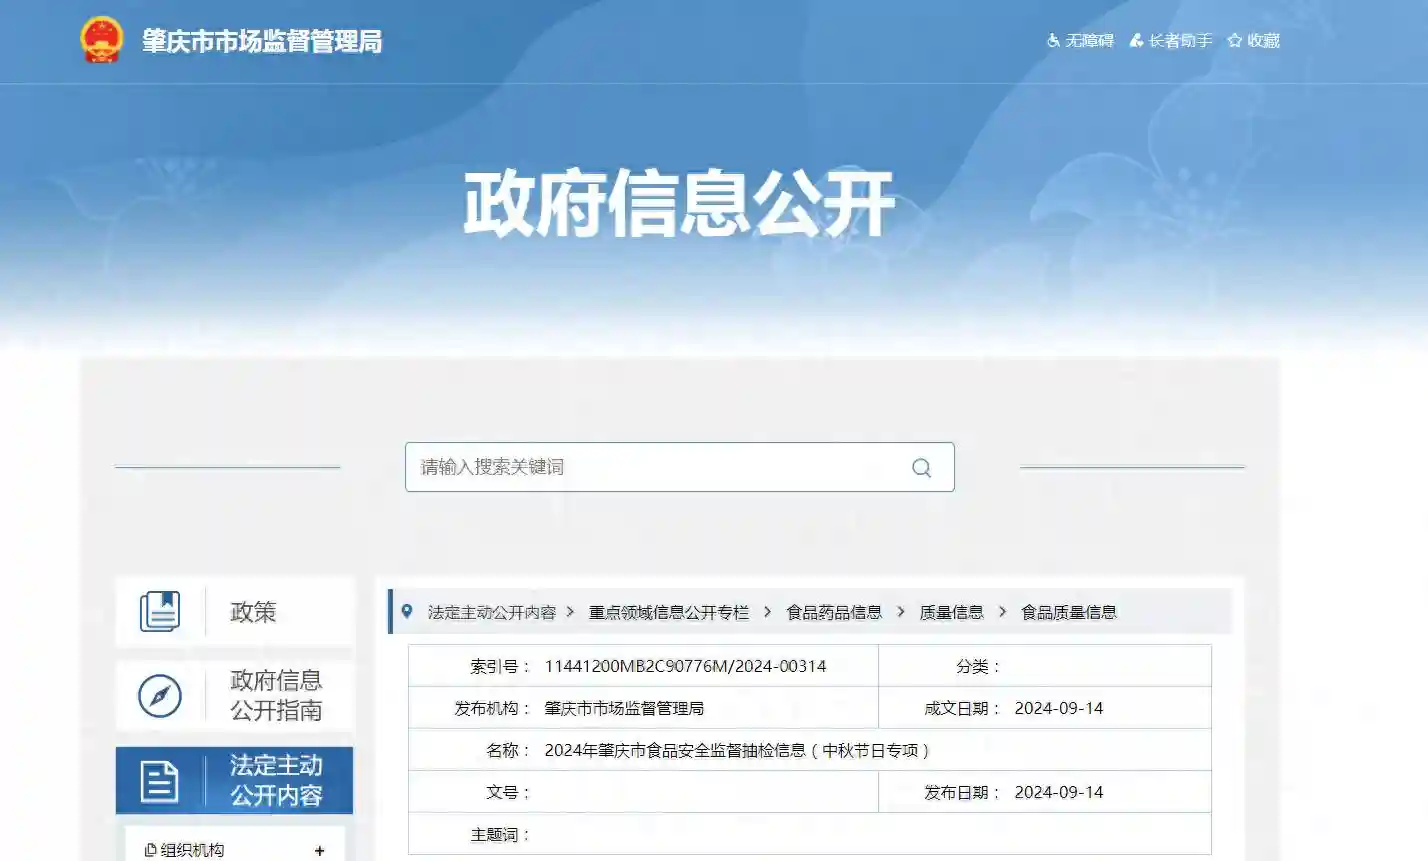
Task: Open the 质量信息 breadcrumb link
Action: (950, 613)
